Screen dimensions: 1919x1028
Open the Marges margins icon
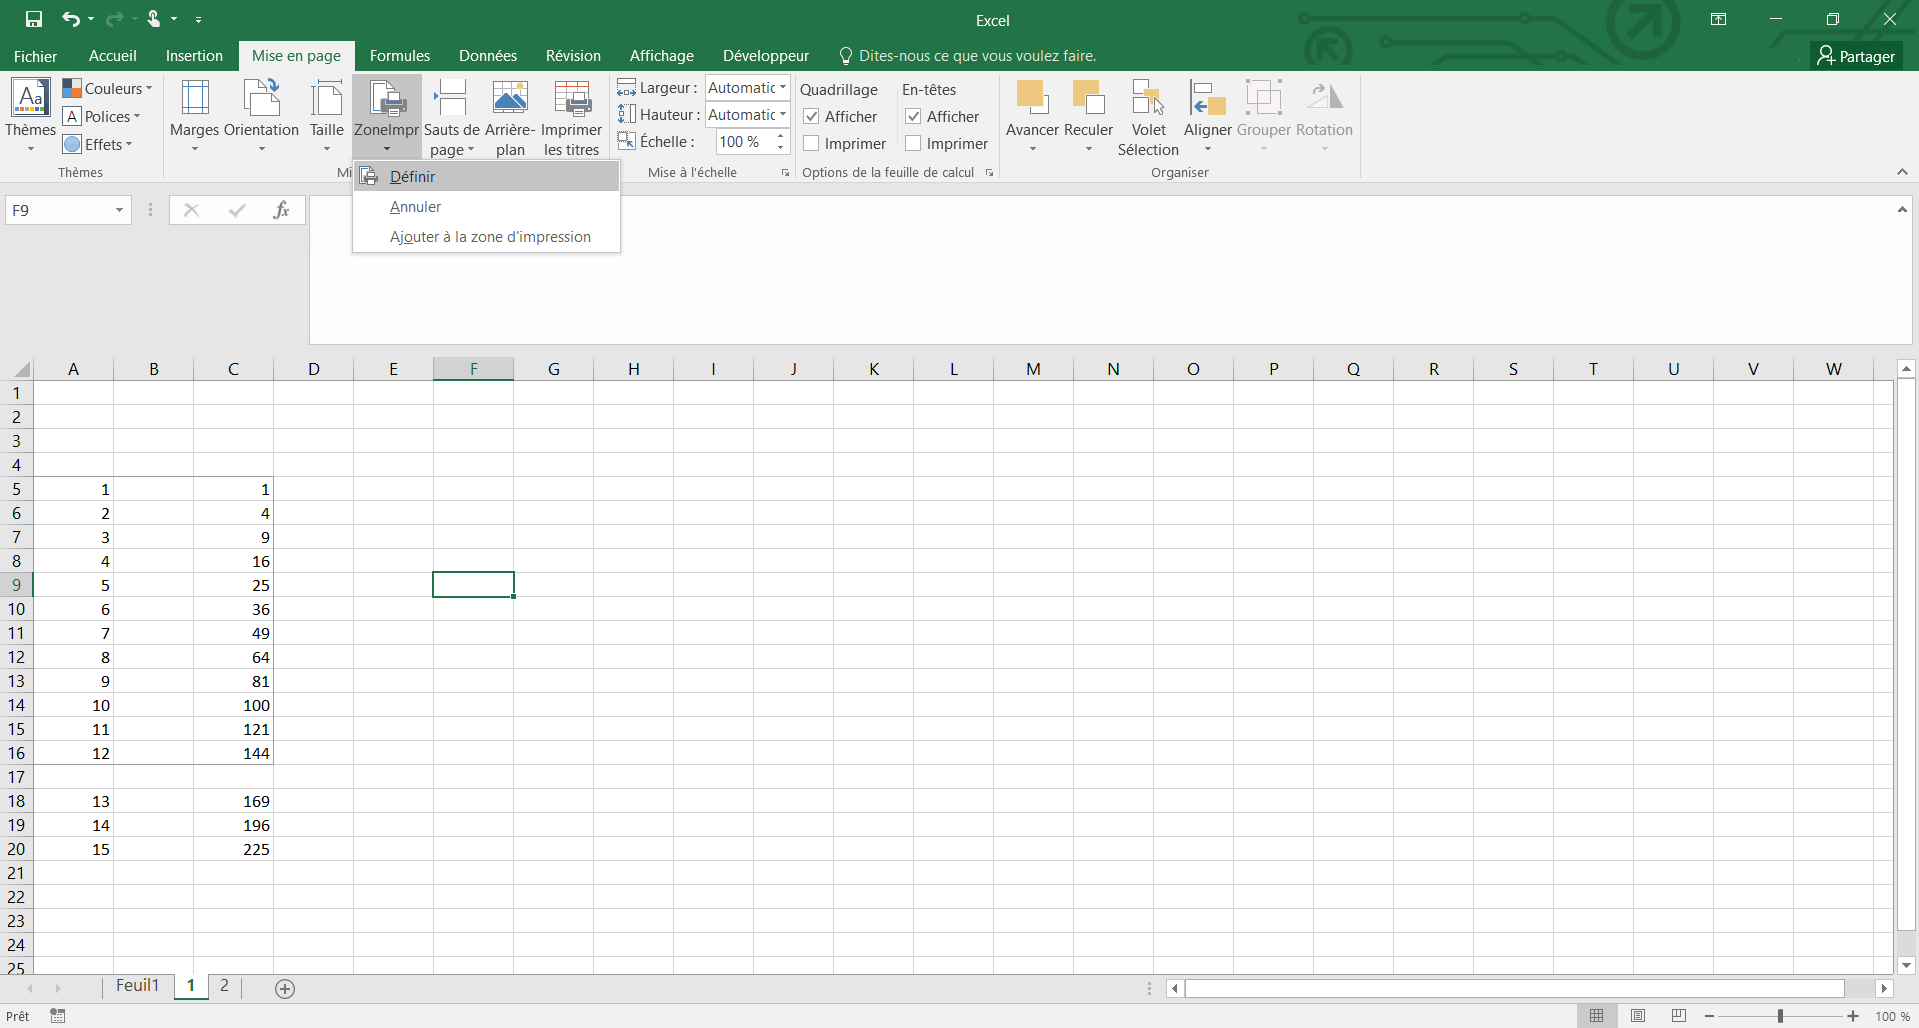pos(194,97)
